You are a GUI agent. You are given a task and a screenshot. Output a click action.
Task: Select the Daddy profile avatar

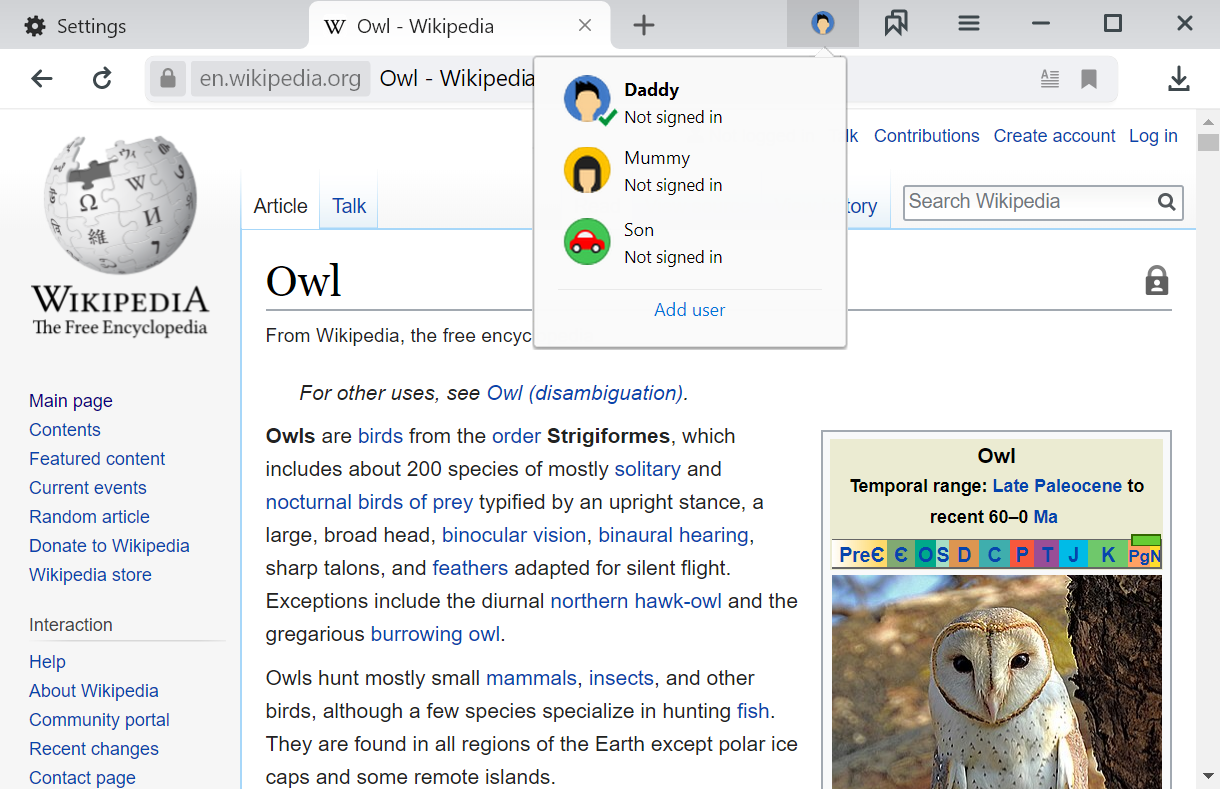tap(588, 100)
